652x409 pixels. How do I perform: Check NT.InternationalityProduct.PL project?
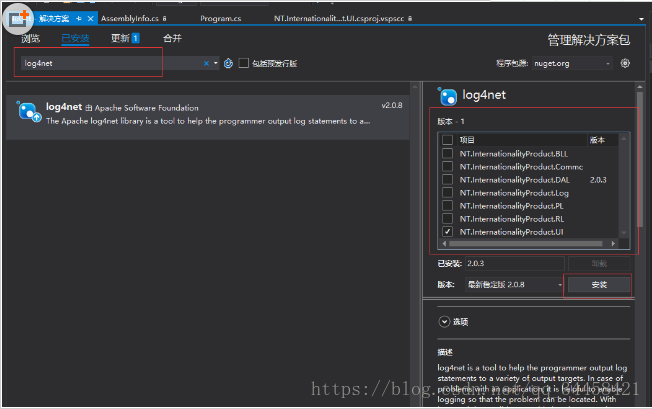(447, 205)
